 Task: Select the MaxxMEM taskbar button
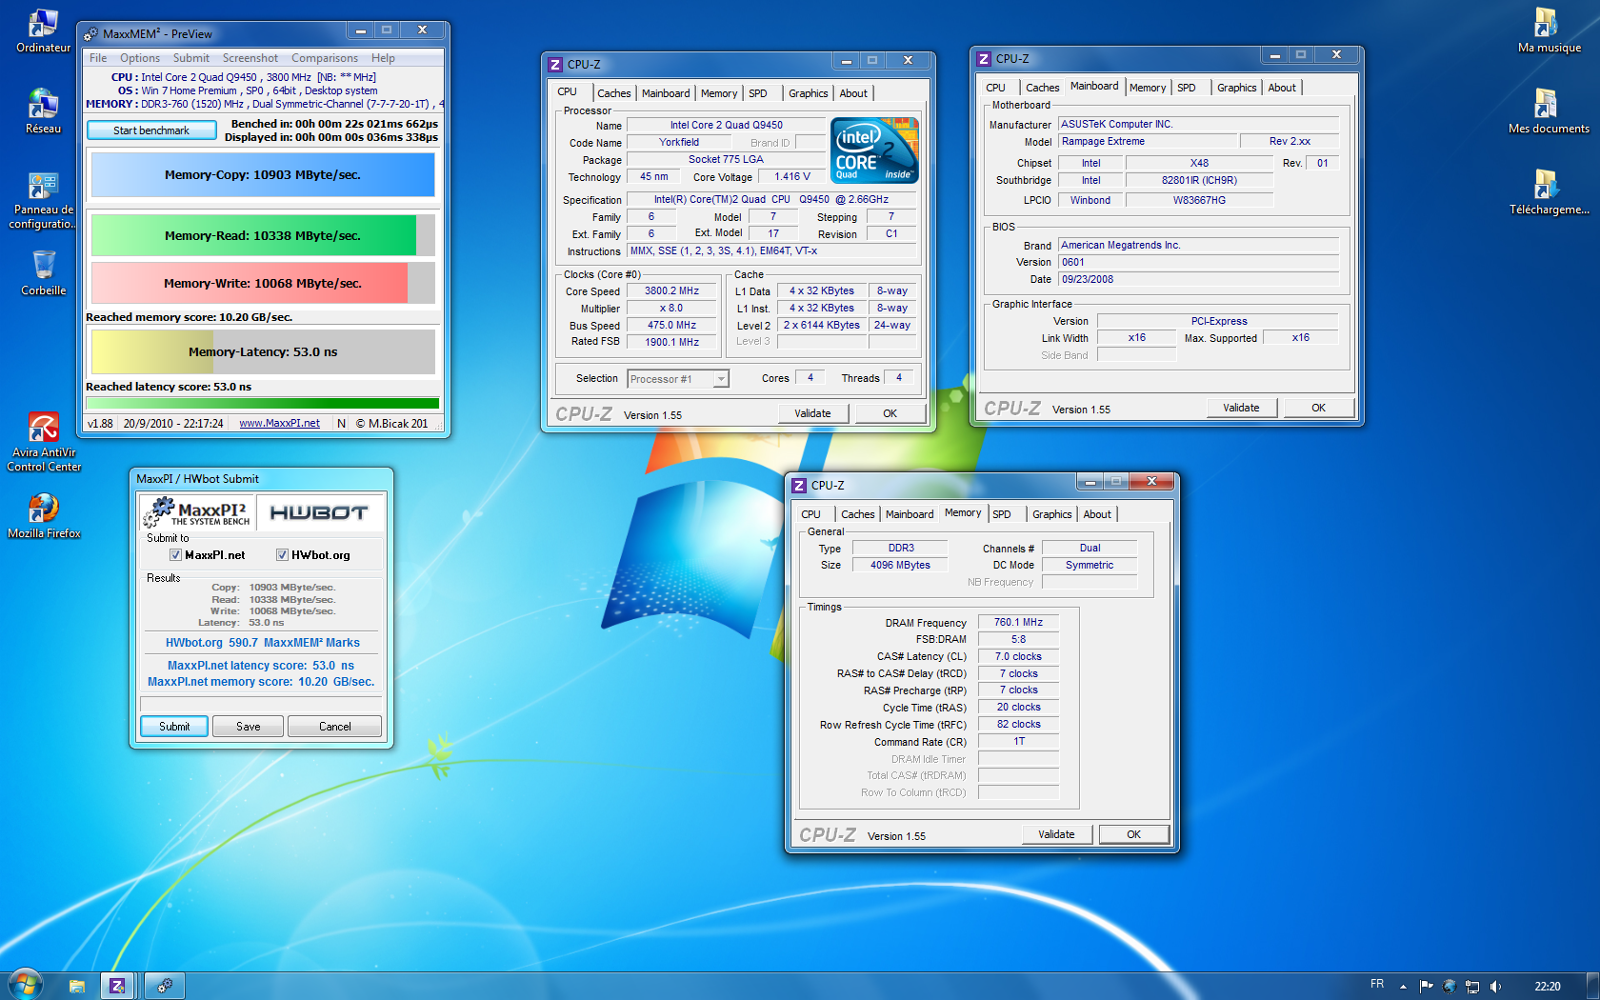[x=164, y=986]
